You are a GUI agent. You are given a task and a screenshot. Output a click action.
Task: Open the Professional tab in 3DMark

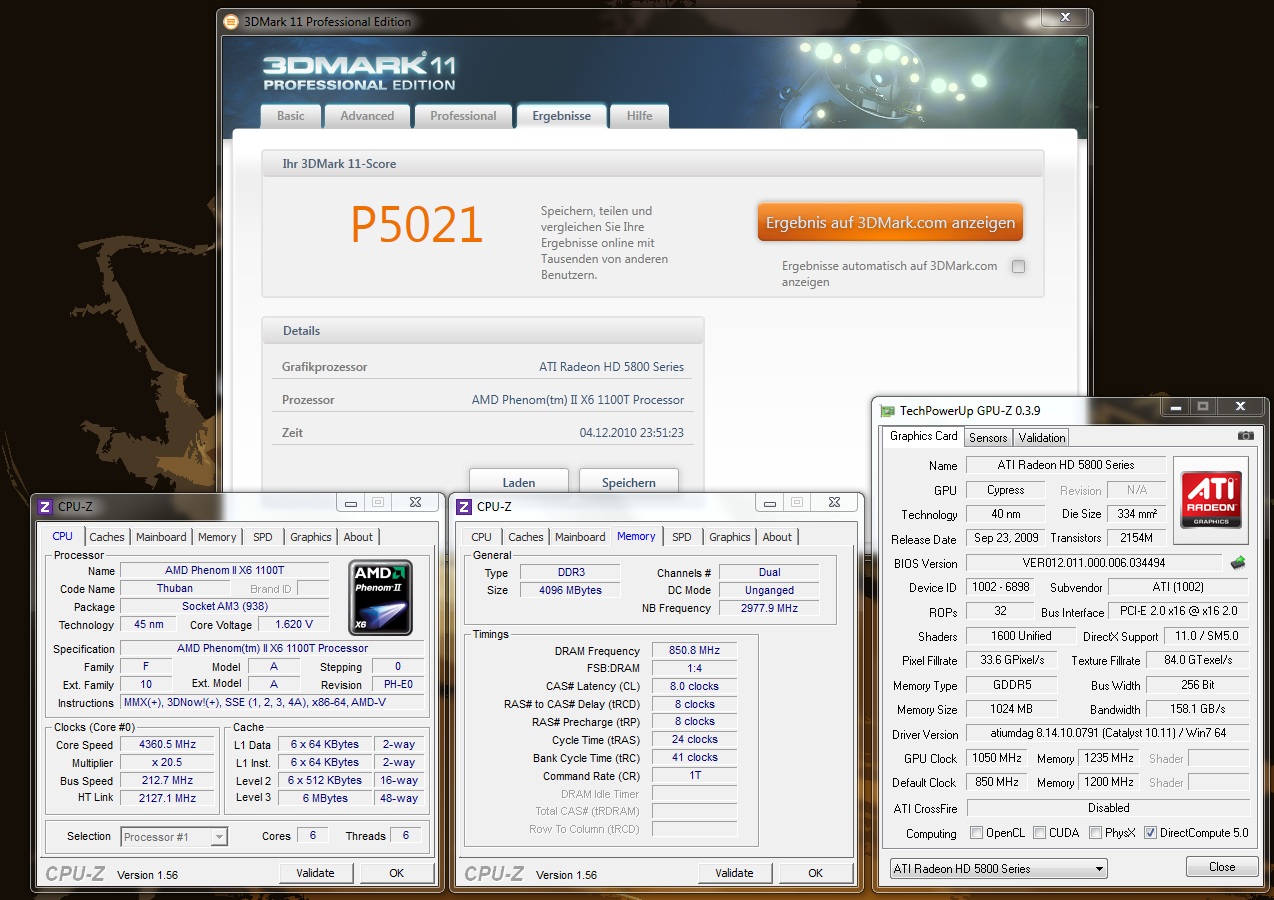pos(463,116)
